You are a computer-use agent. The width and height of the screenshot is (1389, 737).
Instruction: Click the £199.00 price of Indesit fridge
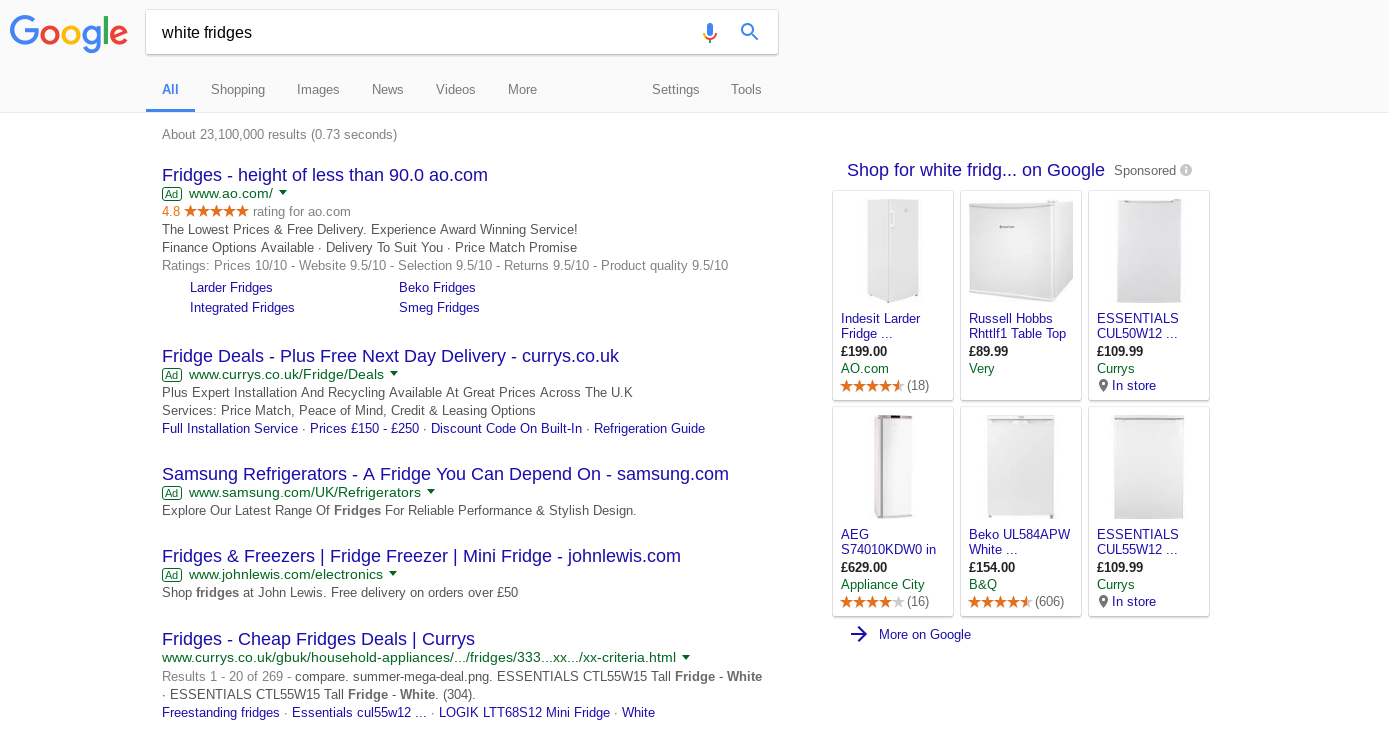pos(864,351)
